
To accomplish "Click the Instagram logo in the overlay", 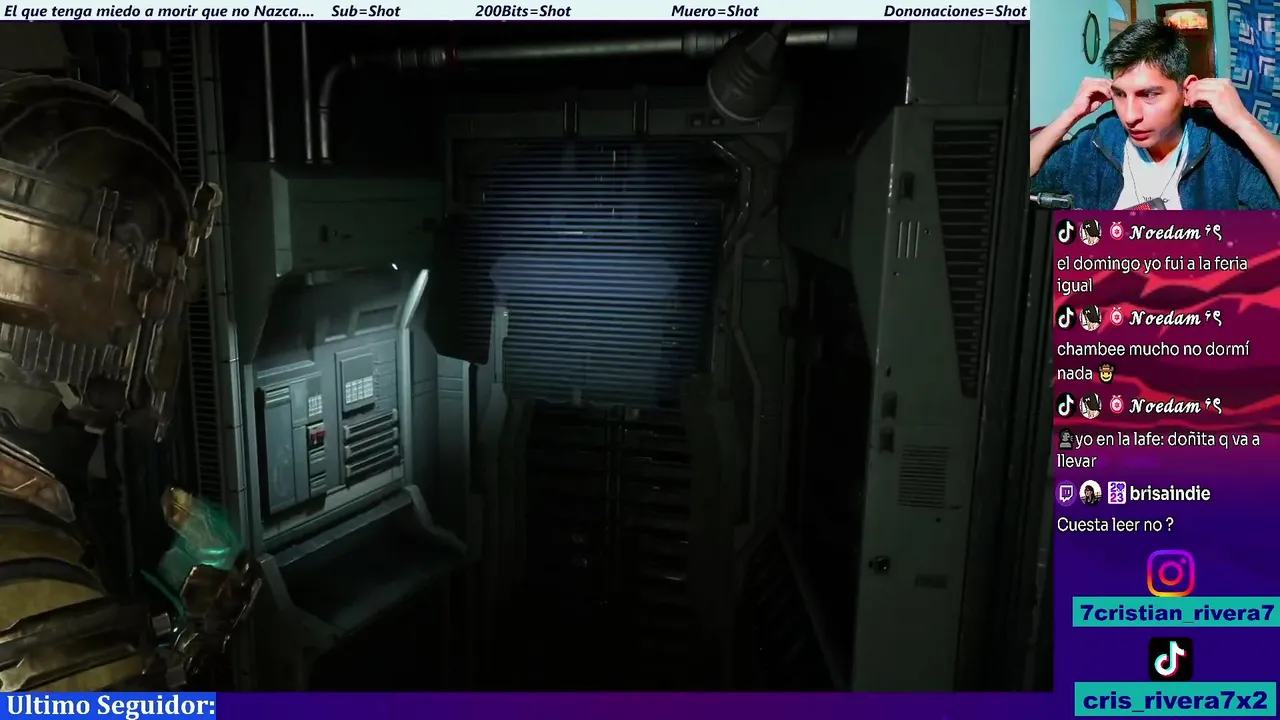I will (1170, 574).
